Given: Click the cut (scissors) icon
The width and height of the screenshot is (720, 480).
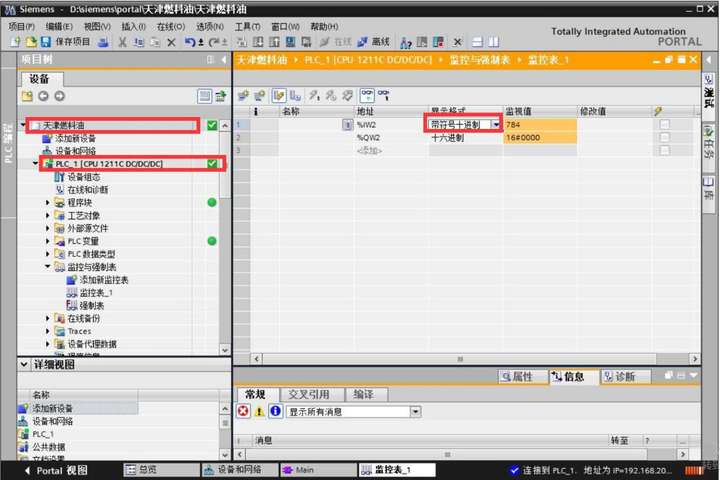Looking at the screenshot, I should coord(122,42).
